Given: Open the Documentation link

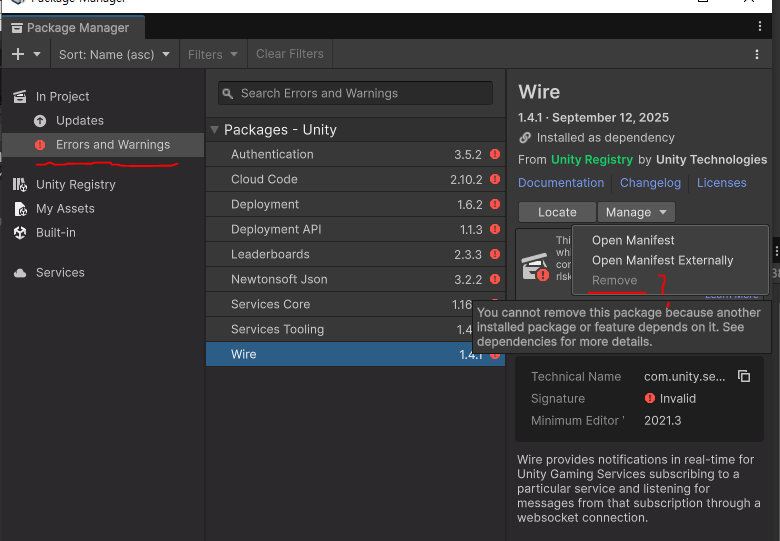Looking at the screenshot, I should pos(561,182).
